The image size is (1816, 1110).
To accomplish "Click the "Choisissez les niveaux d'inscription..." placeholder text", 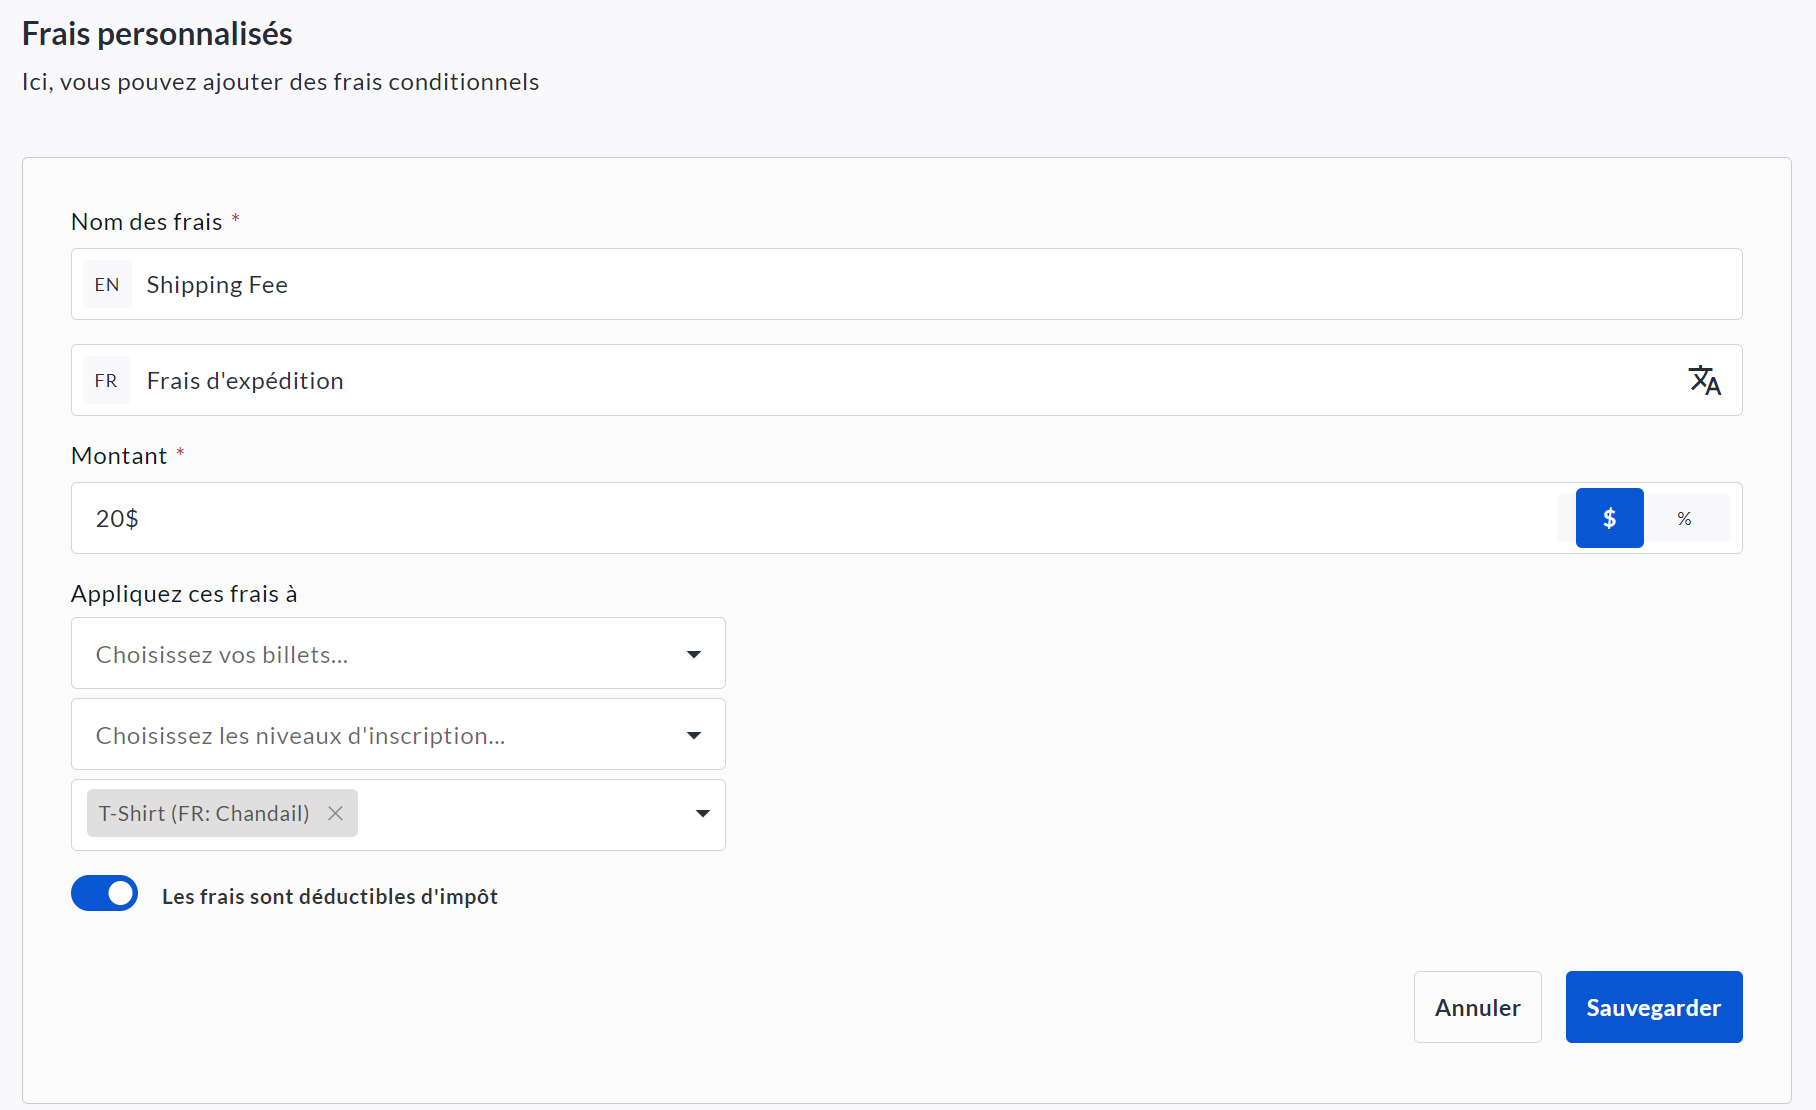I will 300,736.
